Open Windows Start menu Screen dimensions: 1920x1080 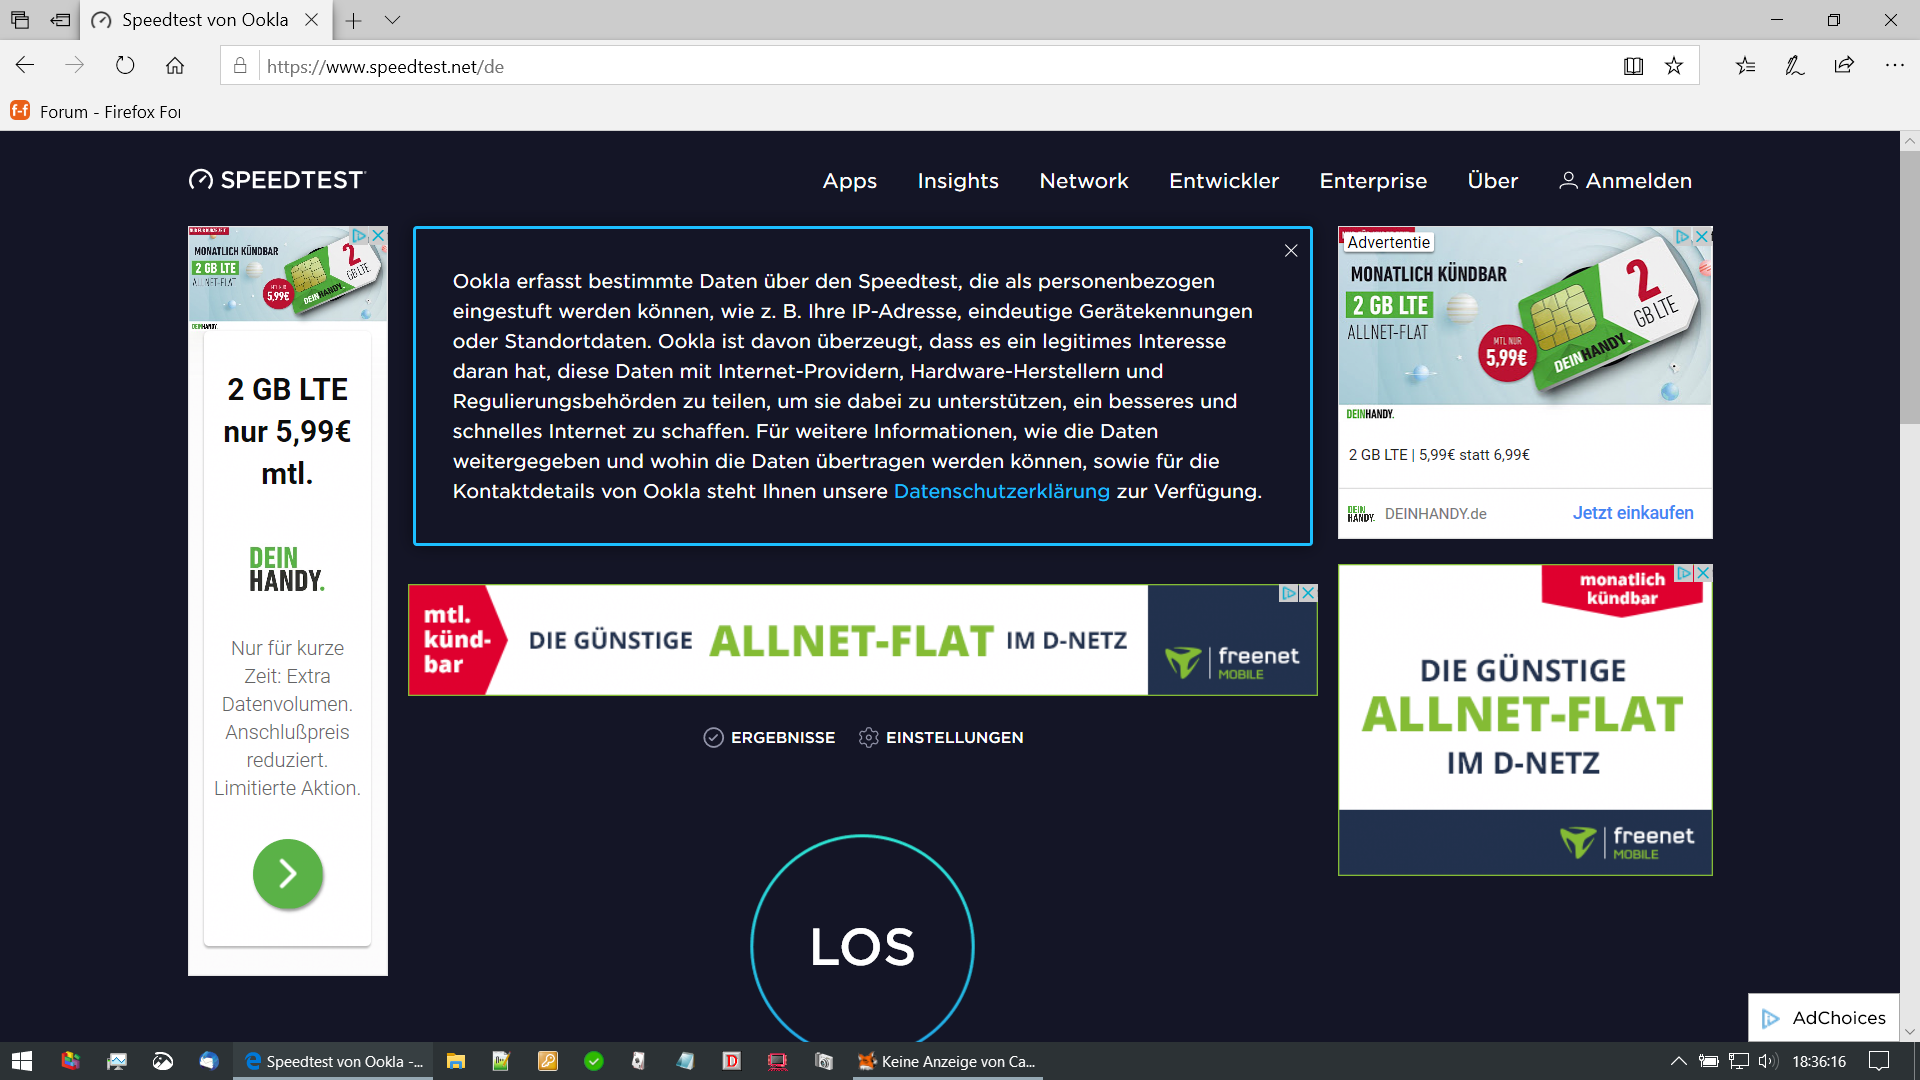click(x=22, y=1061)
